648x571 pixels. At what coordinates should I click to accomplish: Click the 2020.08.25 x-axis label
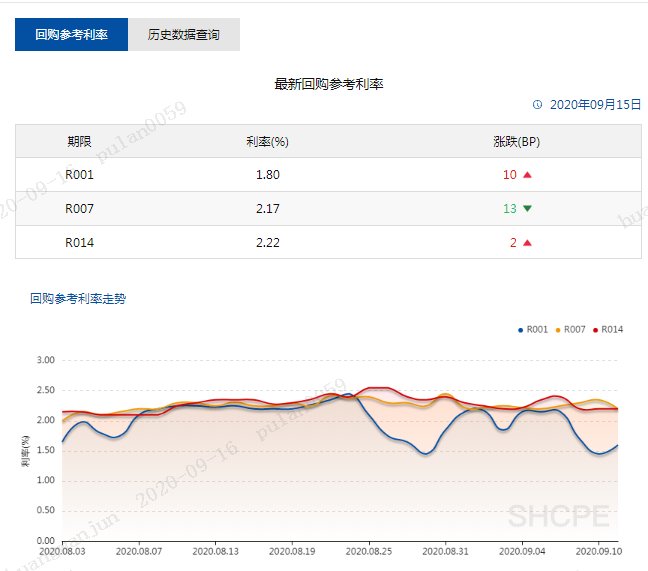(x=369, y=551)
